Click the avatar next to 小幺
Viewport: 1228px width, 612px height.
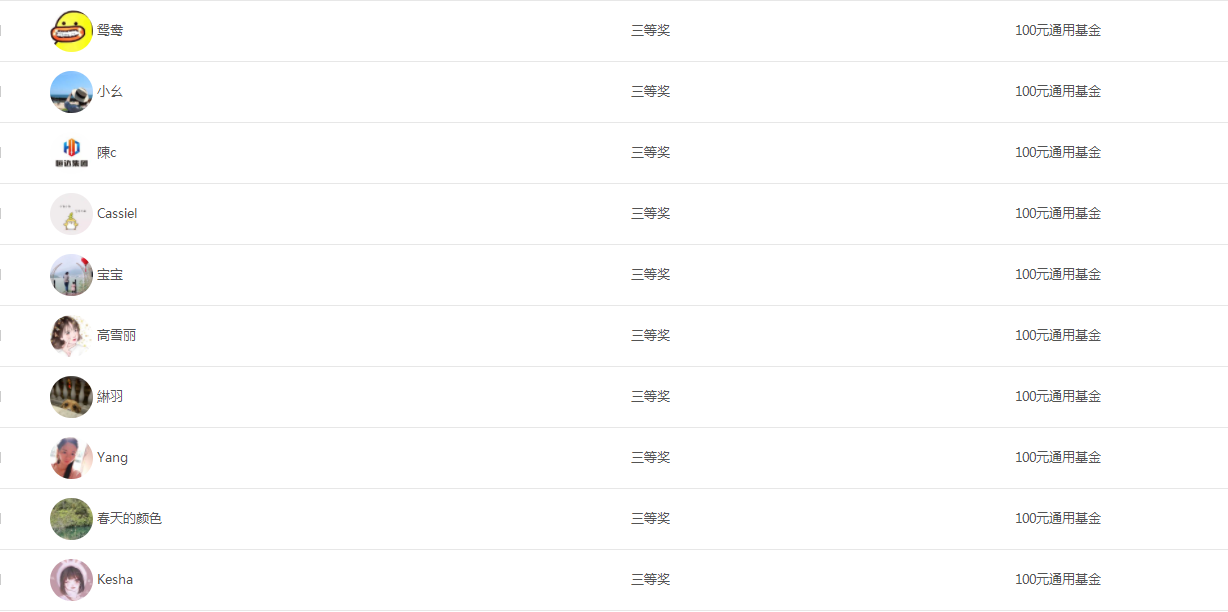tap(71, 92)
